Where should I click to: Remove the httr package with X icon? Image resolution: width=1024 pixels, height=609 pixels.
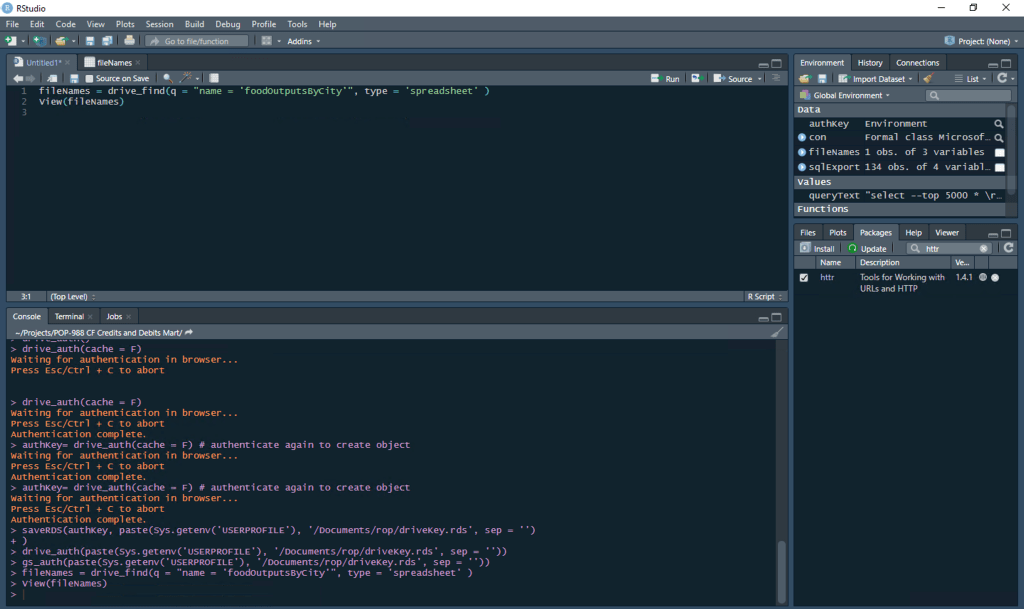coord(995,277)
